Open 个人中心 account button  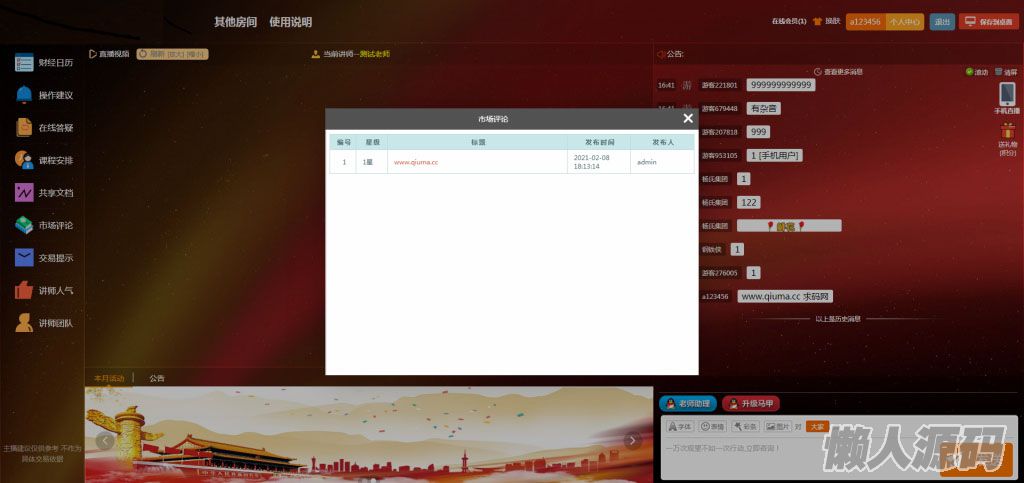[904, 22]
